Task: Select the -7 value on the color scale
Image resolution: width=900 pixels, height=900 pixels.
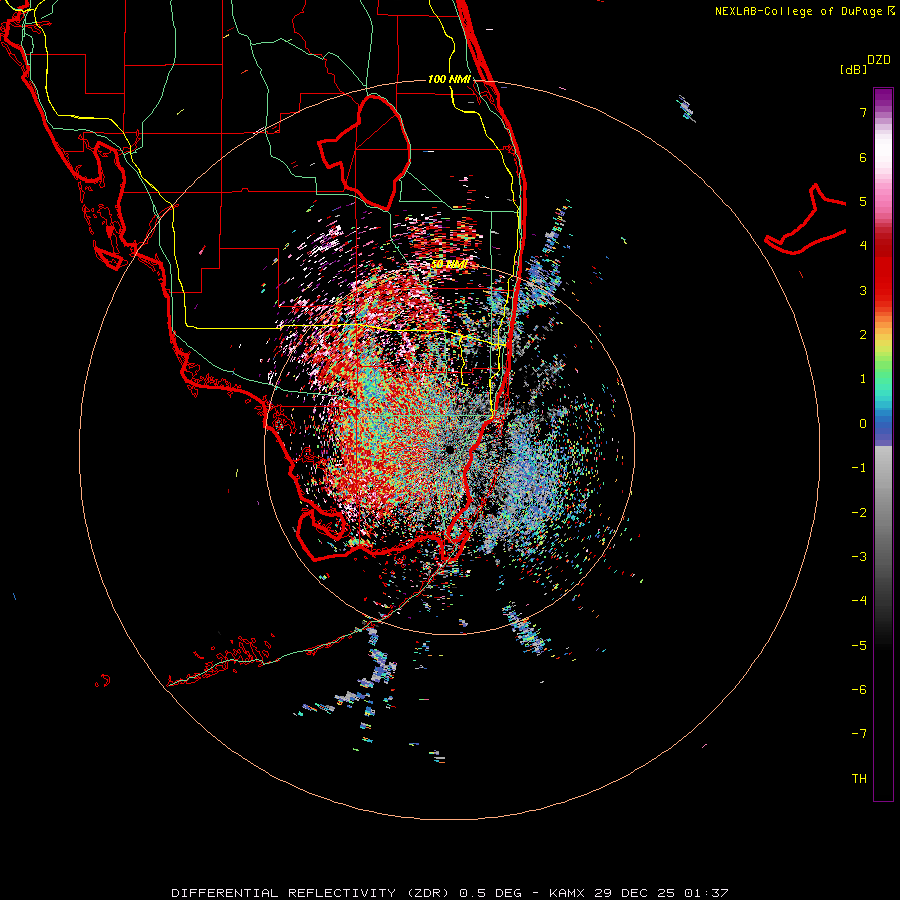Action: coord(859,734)
